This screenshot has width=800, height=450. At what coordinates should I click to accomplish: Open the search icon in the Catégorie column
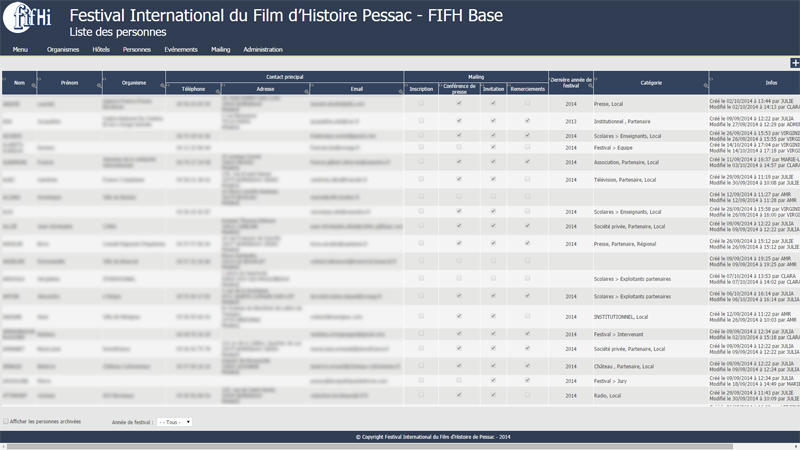point(706,86)
